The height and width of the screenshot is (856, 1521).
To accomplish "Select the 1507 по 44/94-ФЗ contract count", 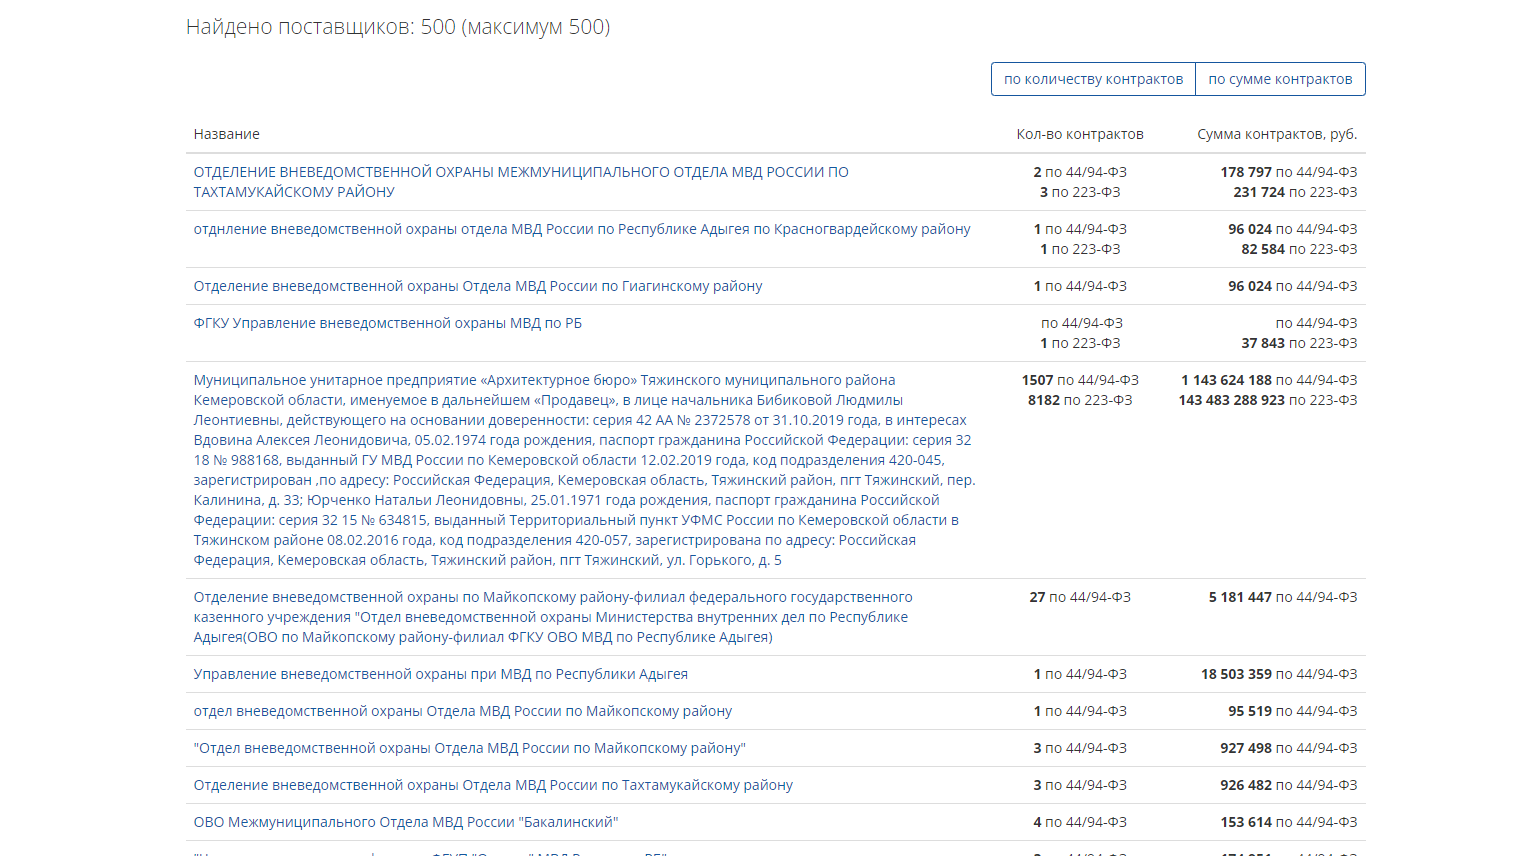I will coord(1080,380).
